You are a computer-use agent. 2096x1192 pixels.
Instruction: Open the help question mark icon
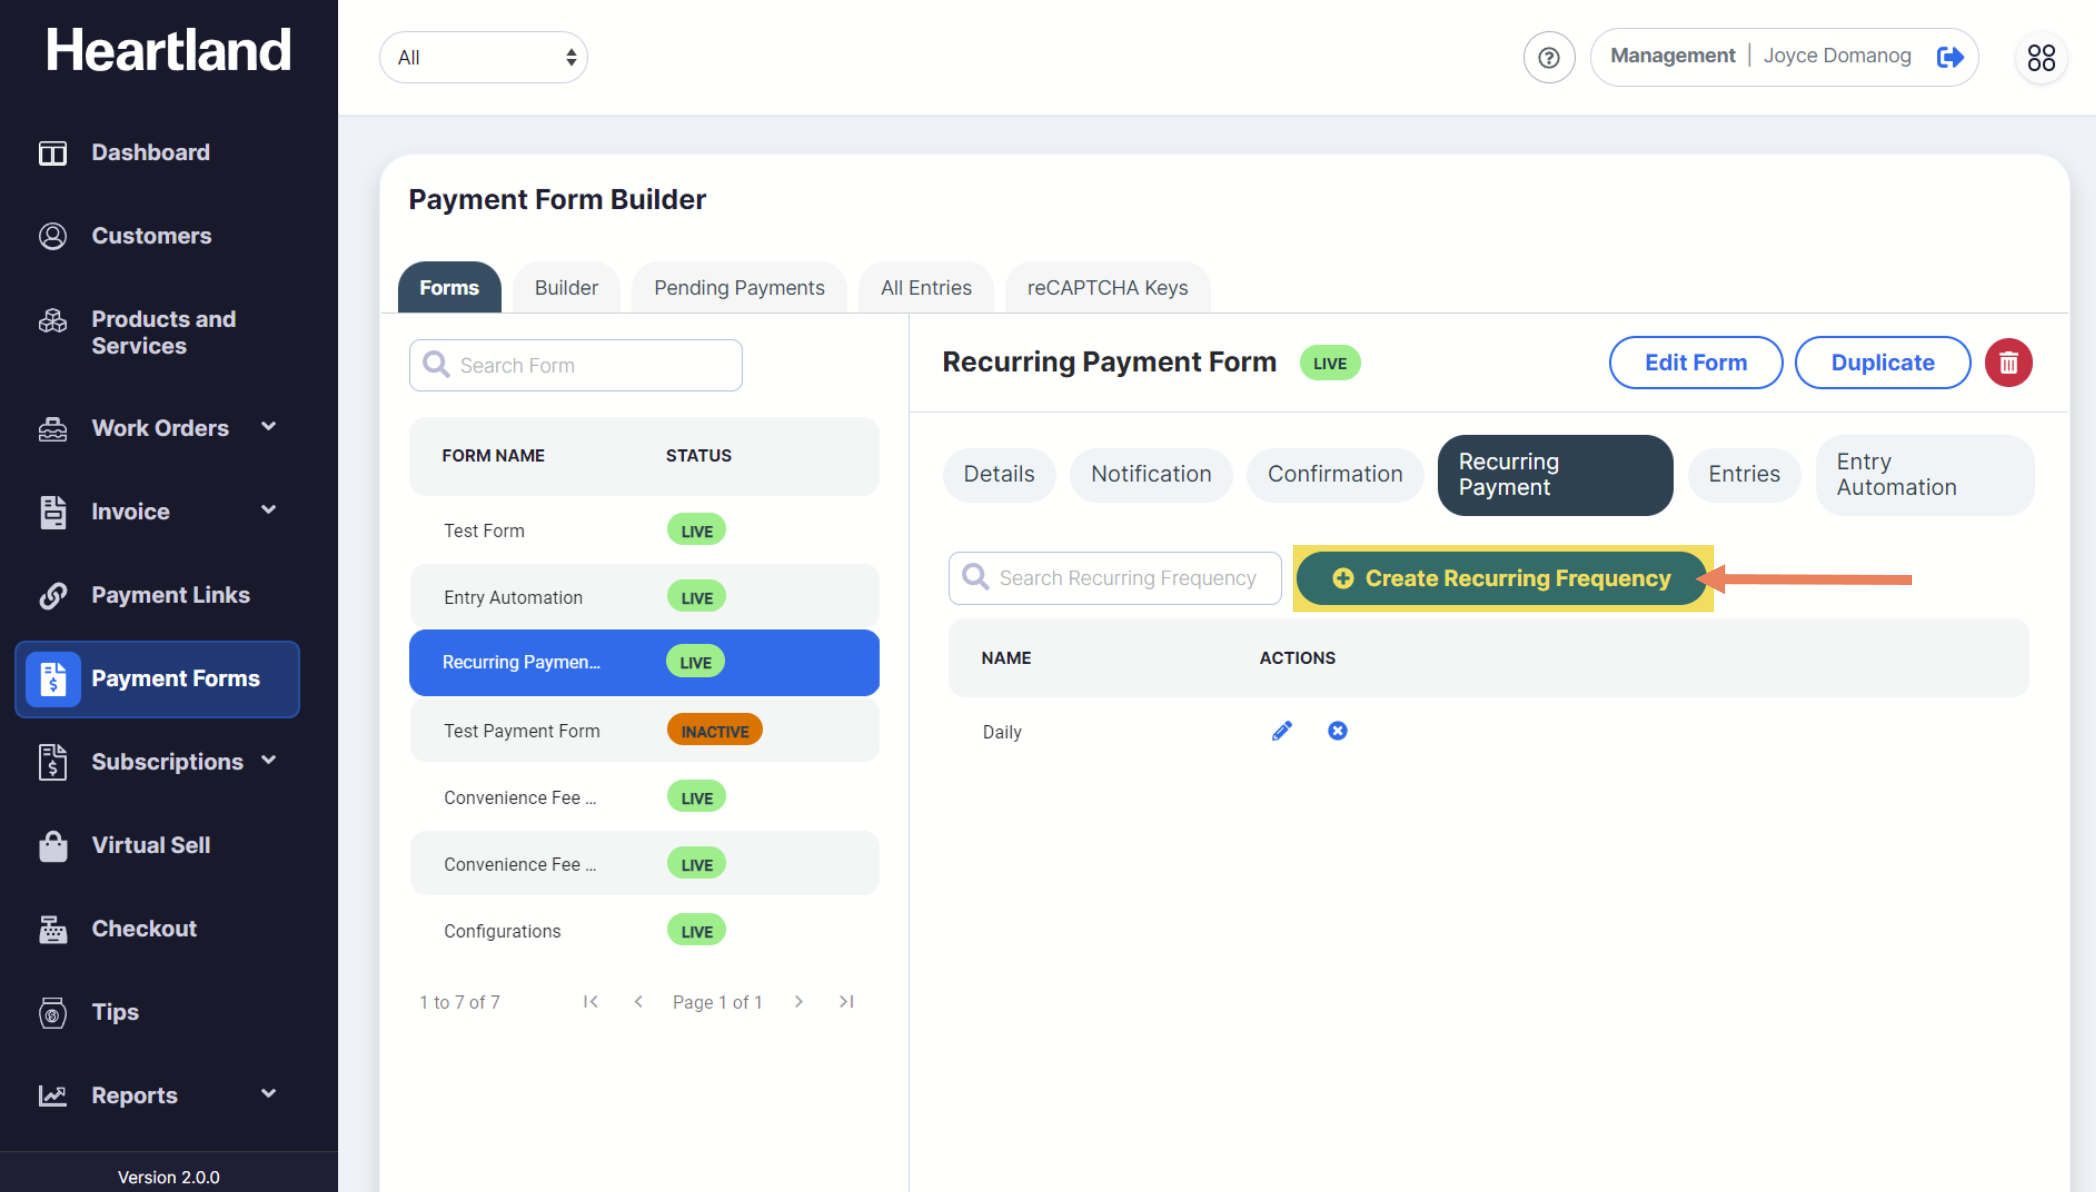[x=1548, y=57]
